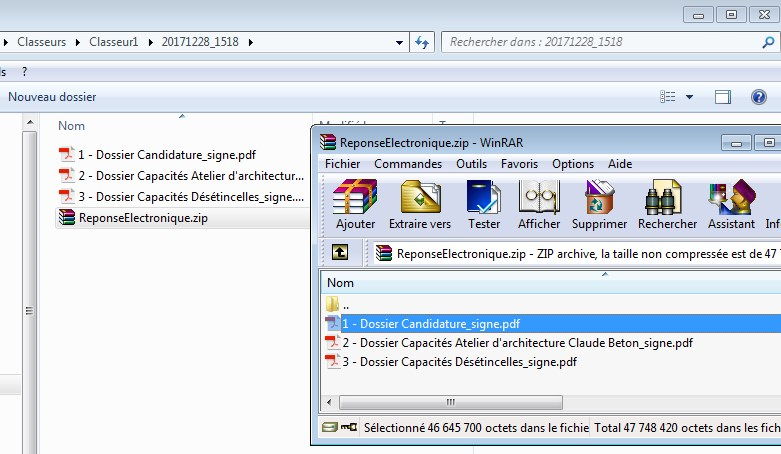Click Explorer navigation pane scroll up arrow
Viewport: 781px width, 454px height.
[x=30, y=122]
